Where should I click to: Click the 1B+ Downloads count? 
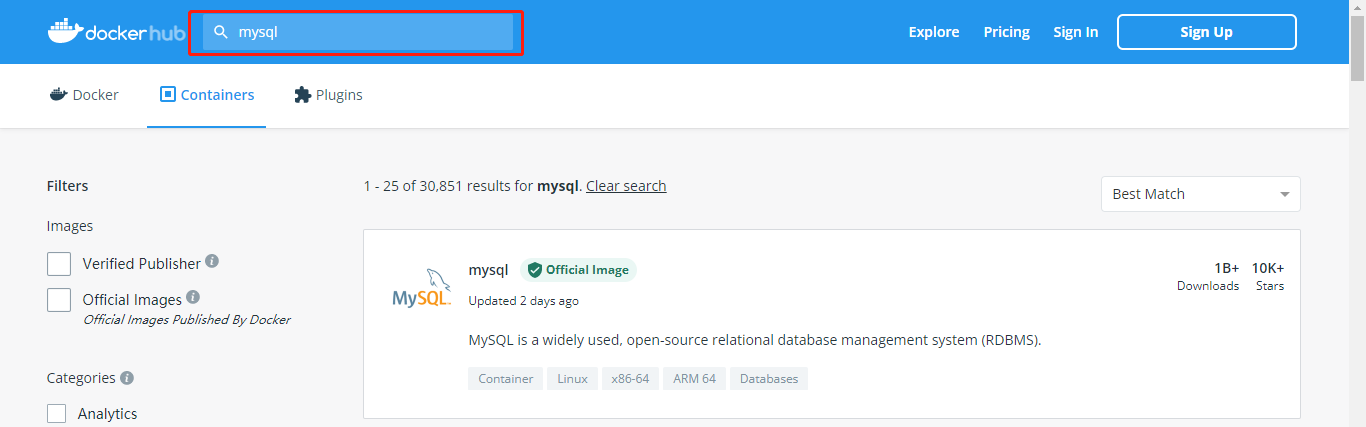1208,276
